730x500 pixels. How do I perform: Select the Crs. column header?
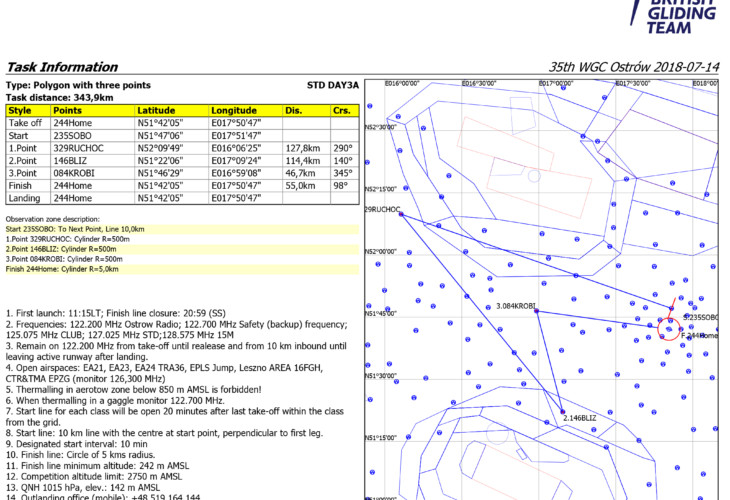click(344, 110)
